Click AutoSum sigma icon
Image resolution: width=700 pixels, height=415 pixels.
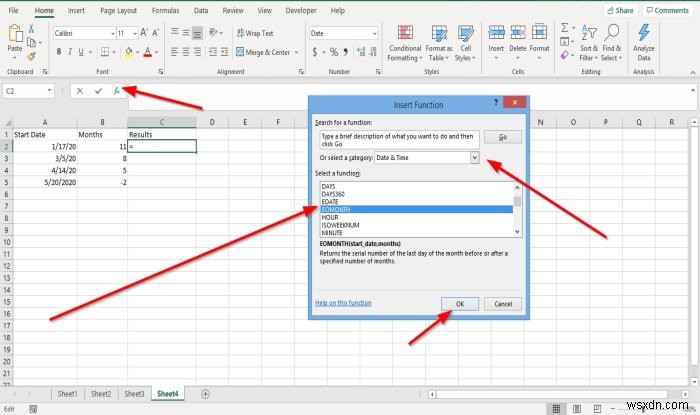coord(564,28)
